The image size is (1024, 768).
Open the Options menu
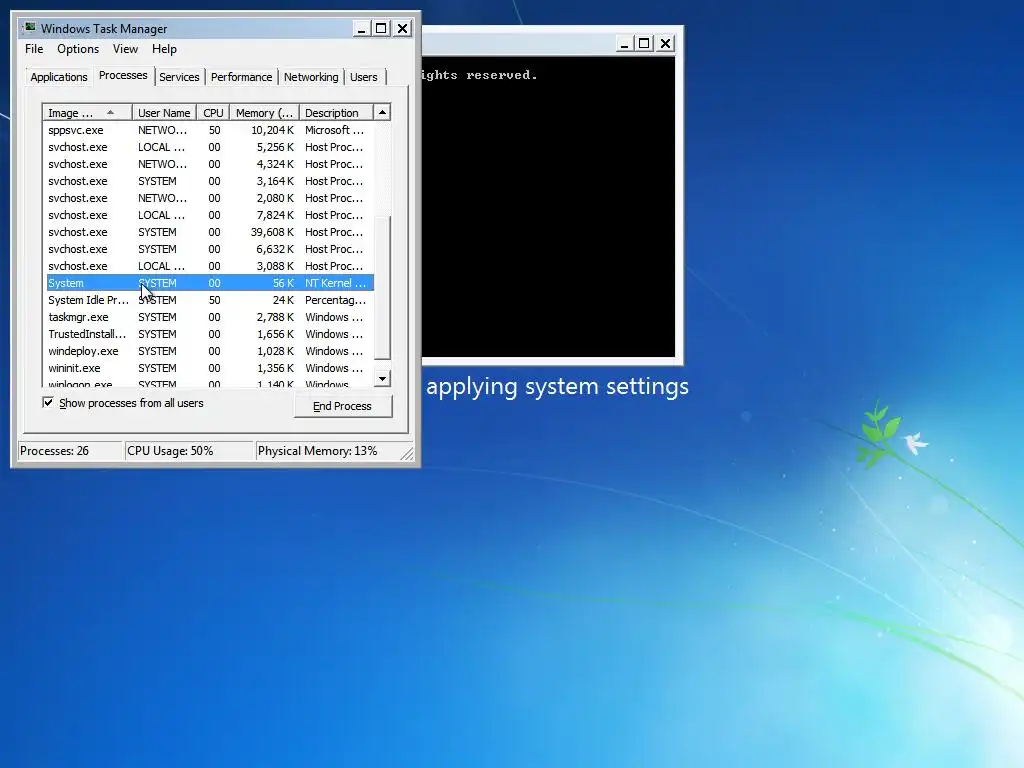pos(78,49)
